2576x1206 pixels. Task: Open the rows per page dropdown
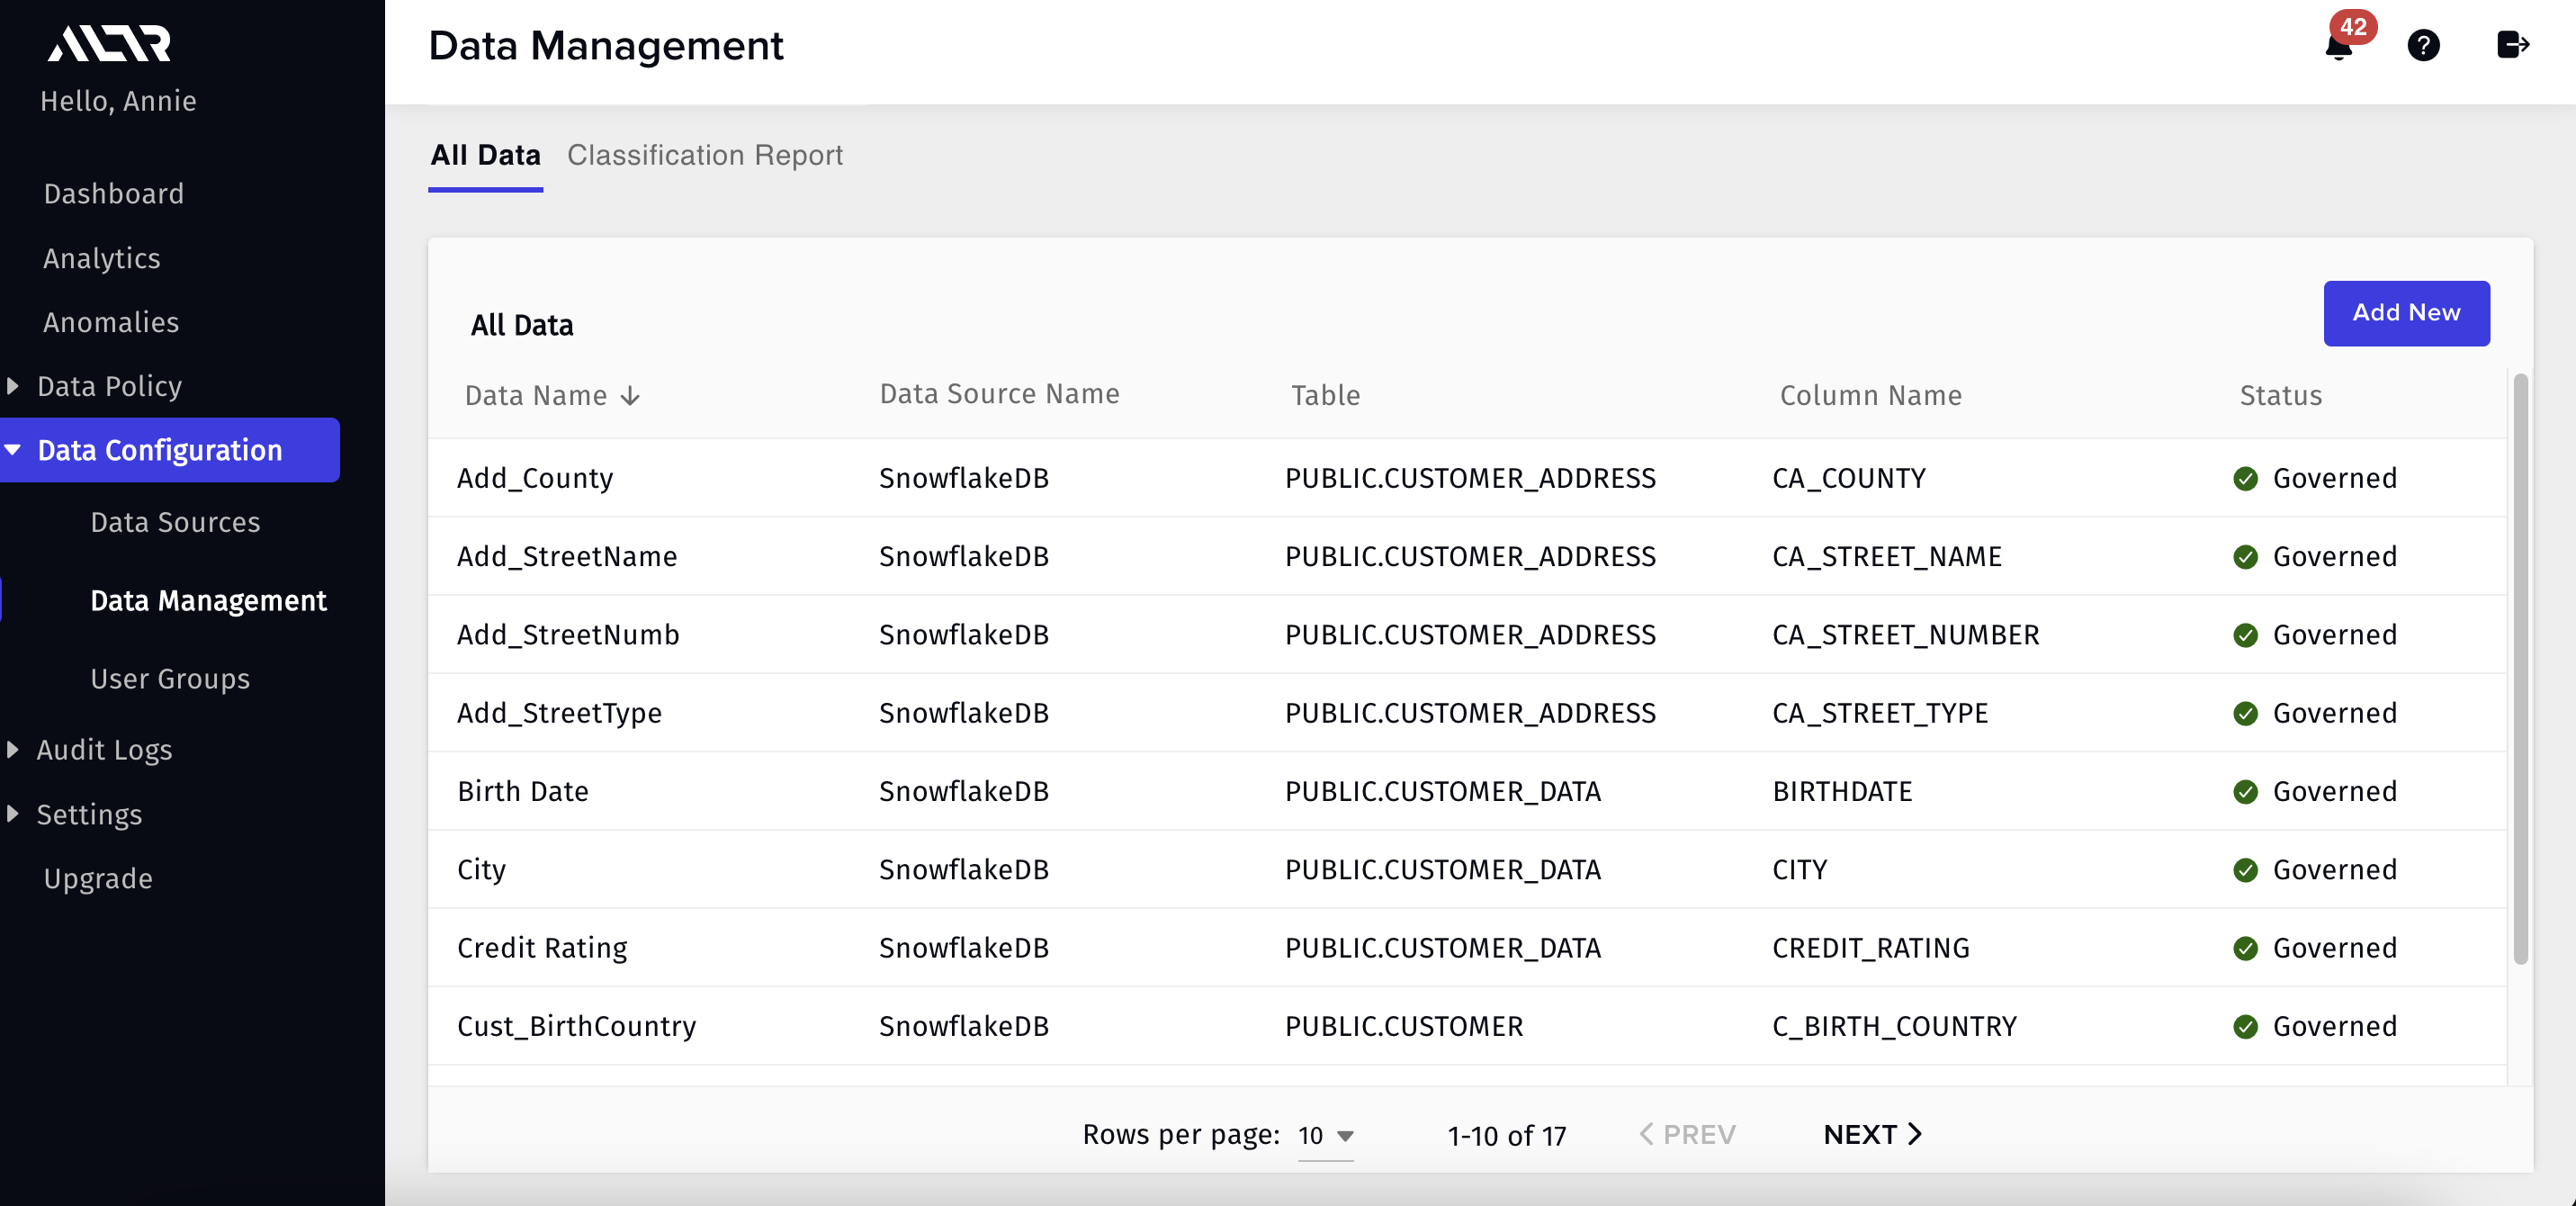(x=1325, y=1136)
